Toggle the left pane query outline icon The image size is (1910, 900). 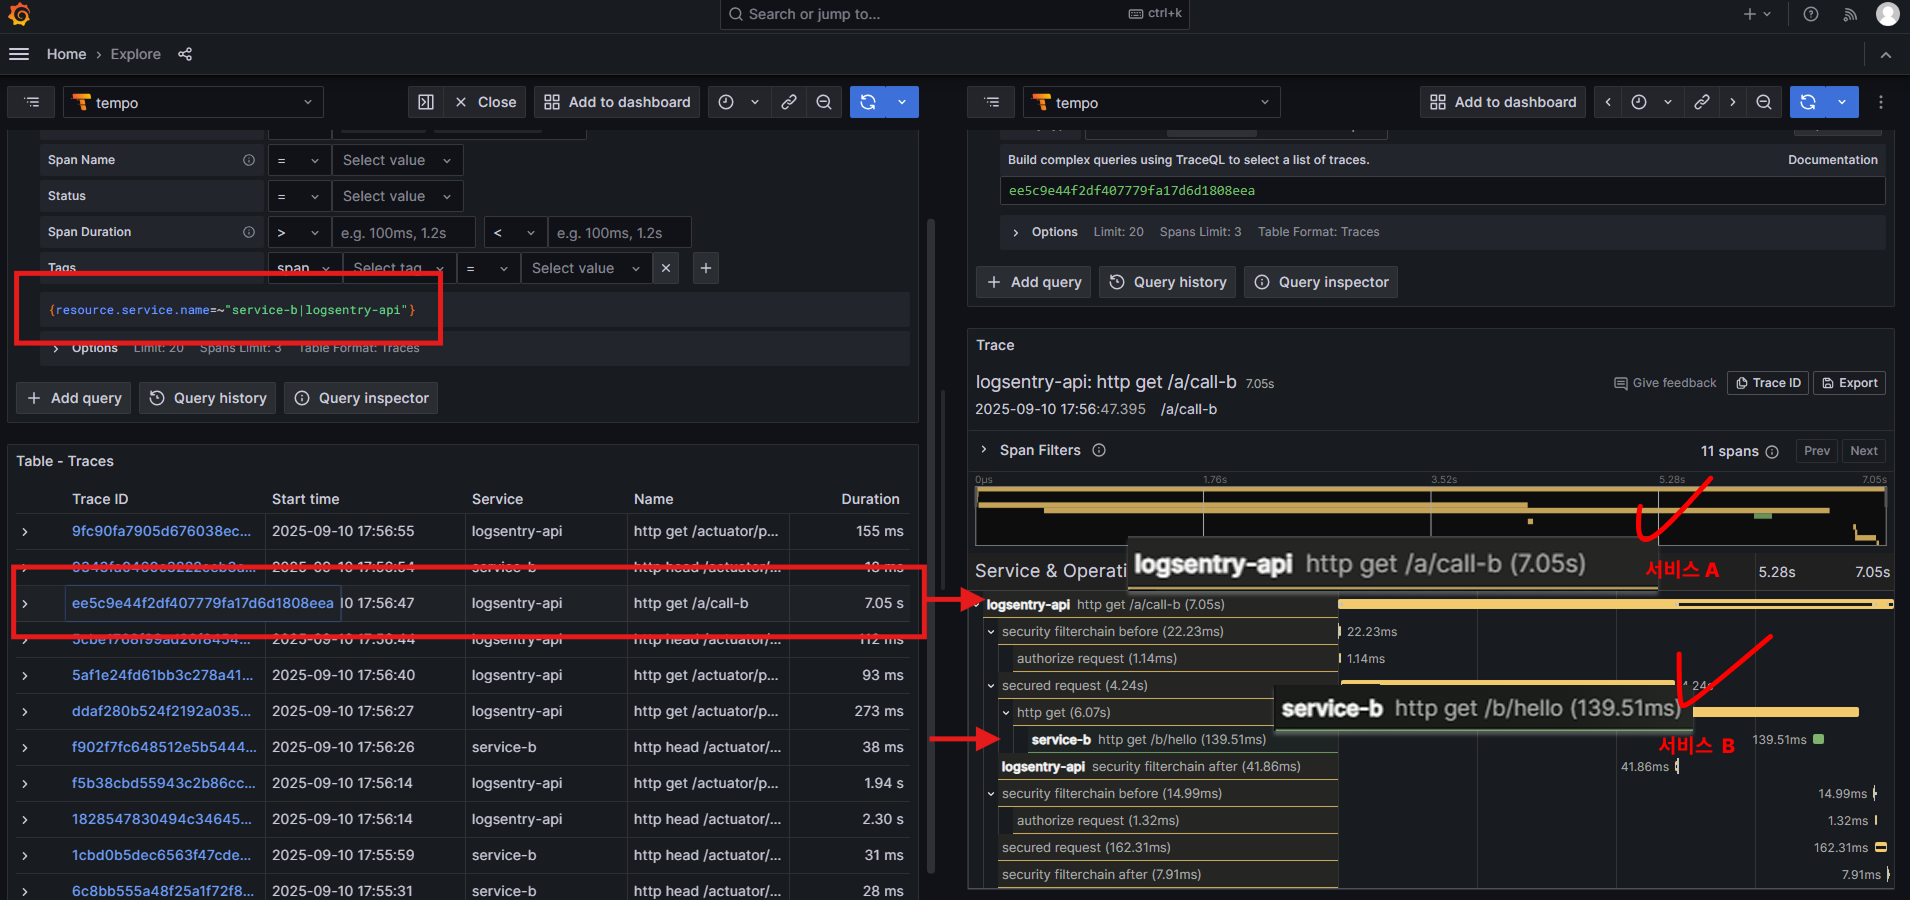32,102
